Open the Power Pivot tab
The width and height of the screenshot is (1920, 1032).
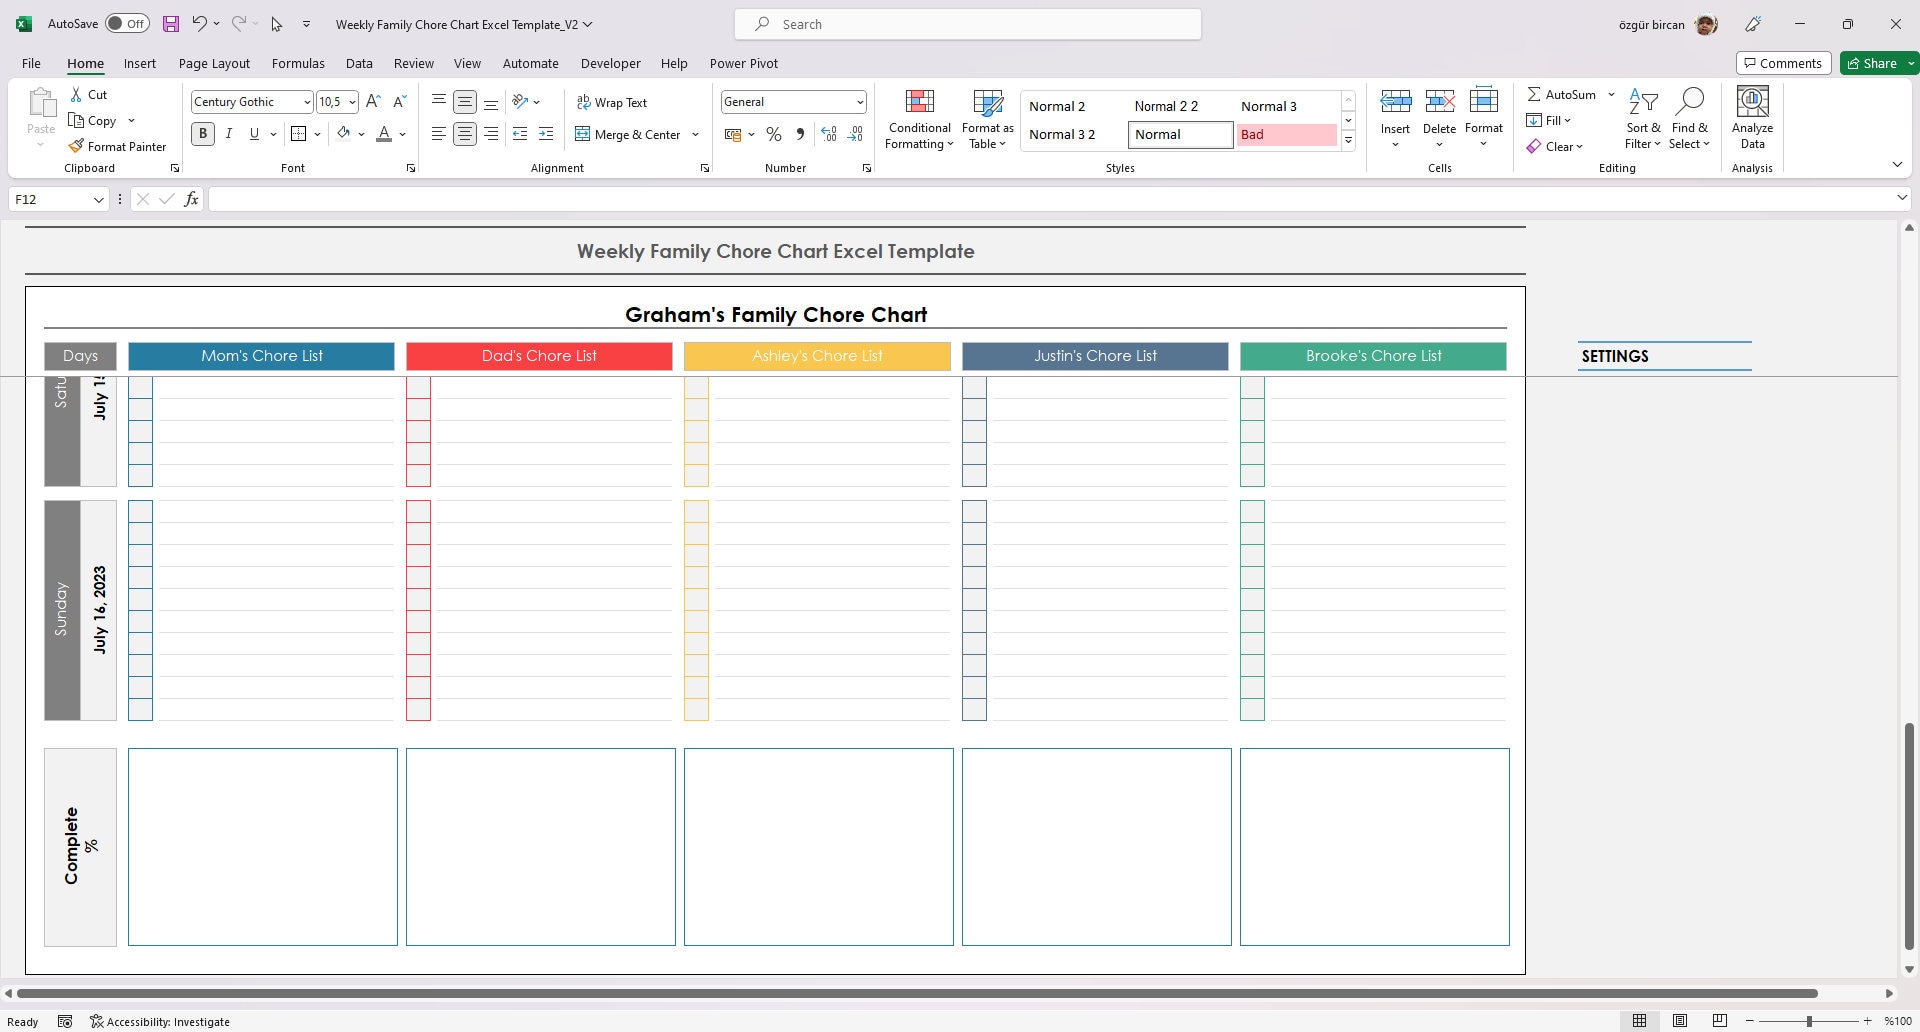[x=743, y=63]
